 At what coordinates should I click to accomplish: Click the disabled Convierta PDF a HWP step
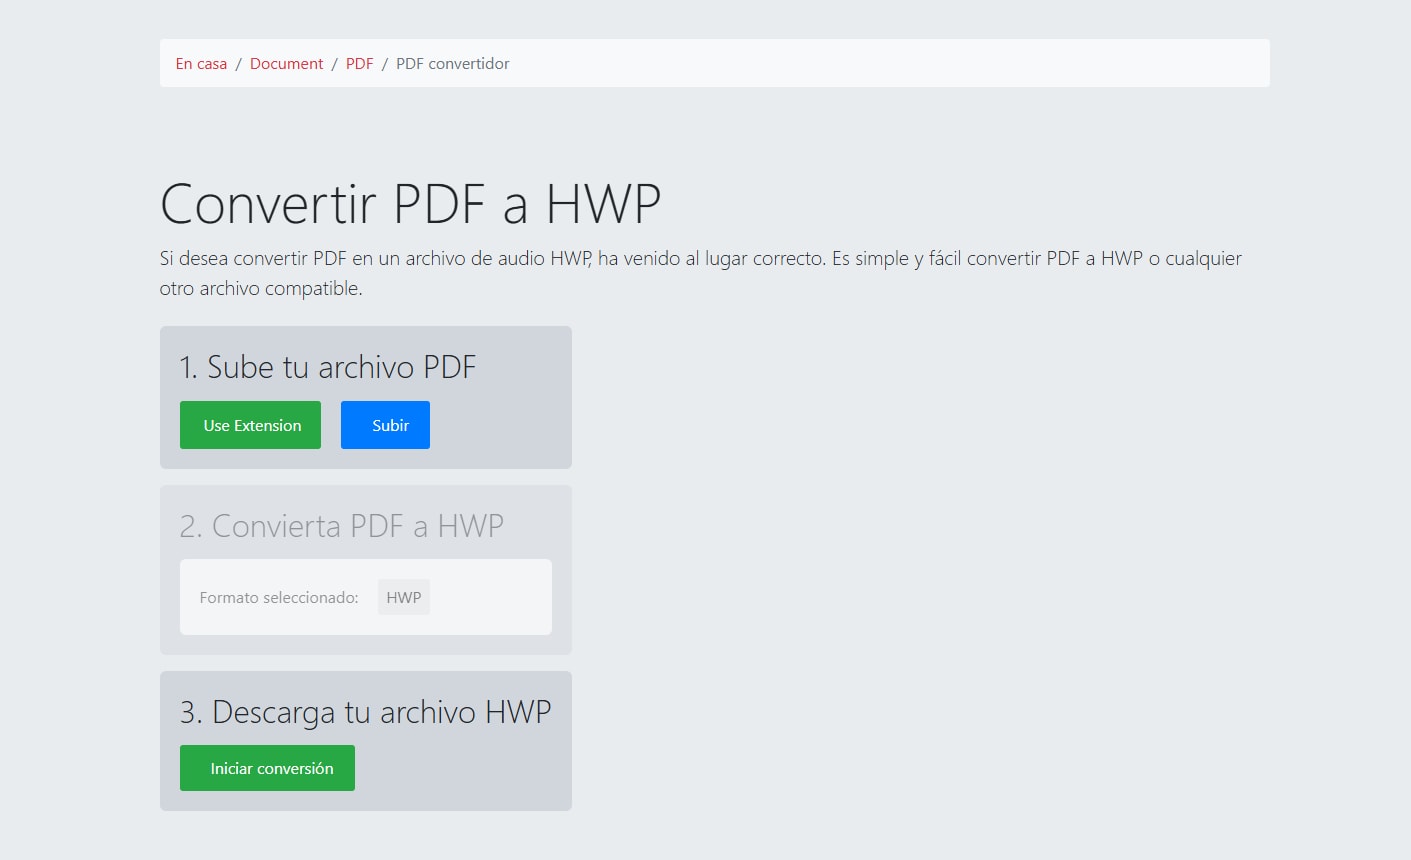342,525
